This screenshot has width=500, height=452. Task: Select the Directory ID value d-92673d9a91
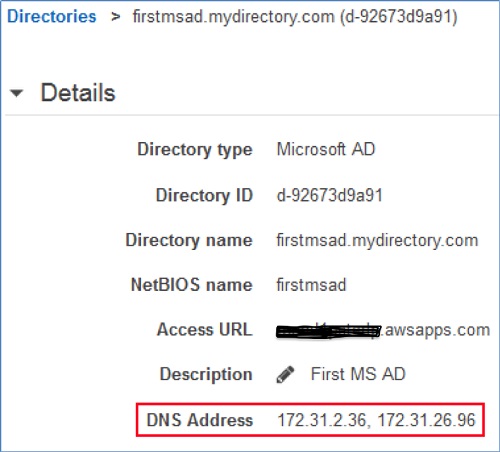pyautogui.click(x=330, y=195)
